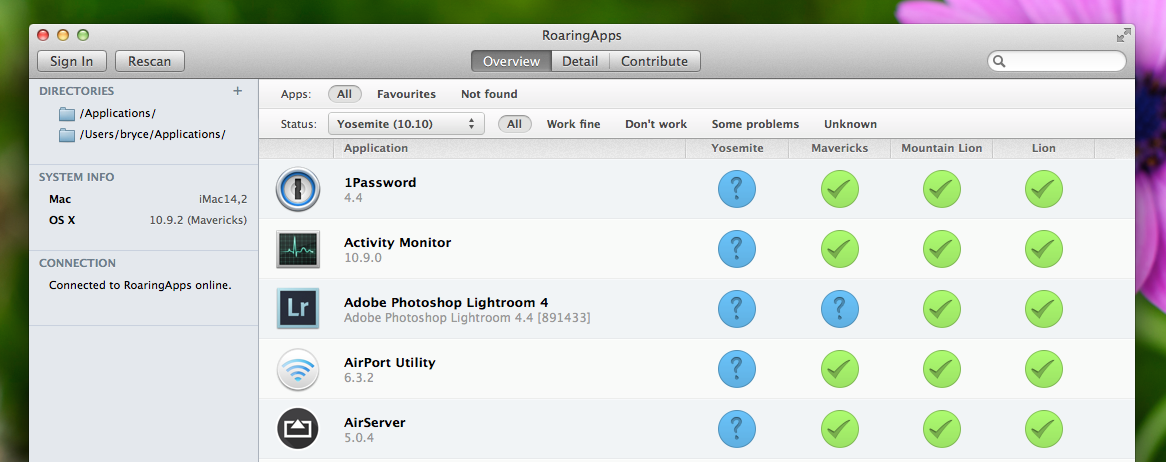Click the Activity Monitor app icon
This screenshot has width=1166, height=462.
297,249
